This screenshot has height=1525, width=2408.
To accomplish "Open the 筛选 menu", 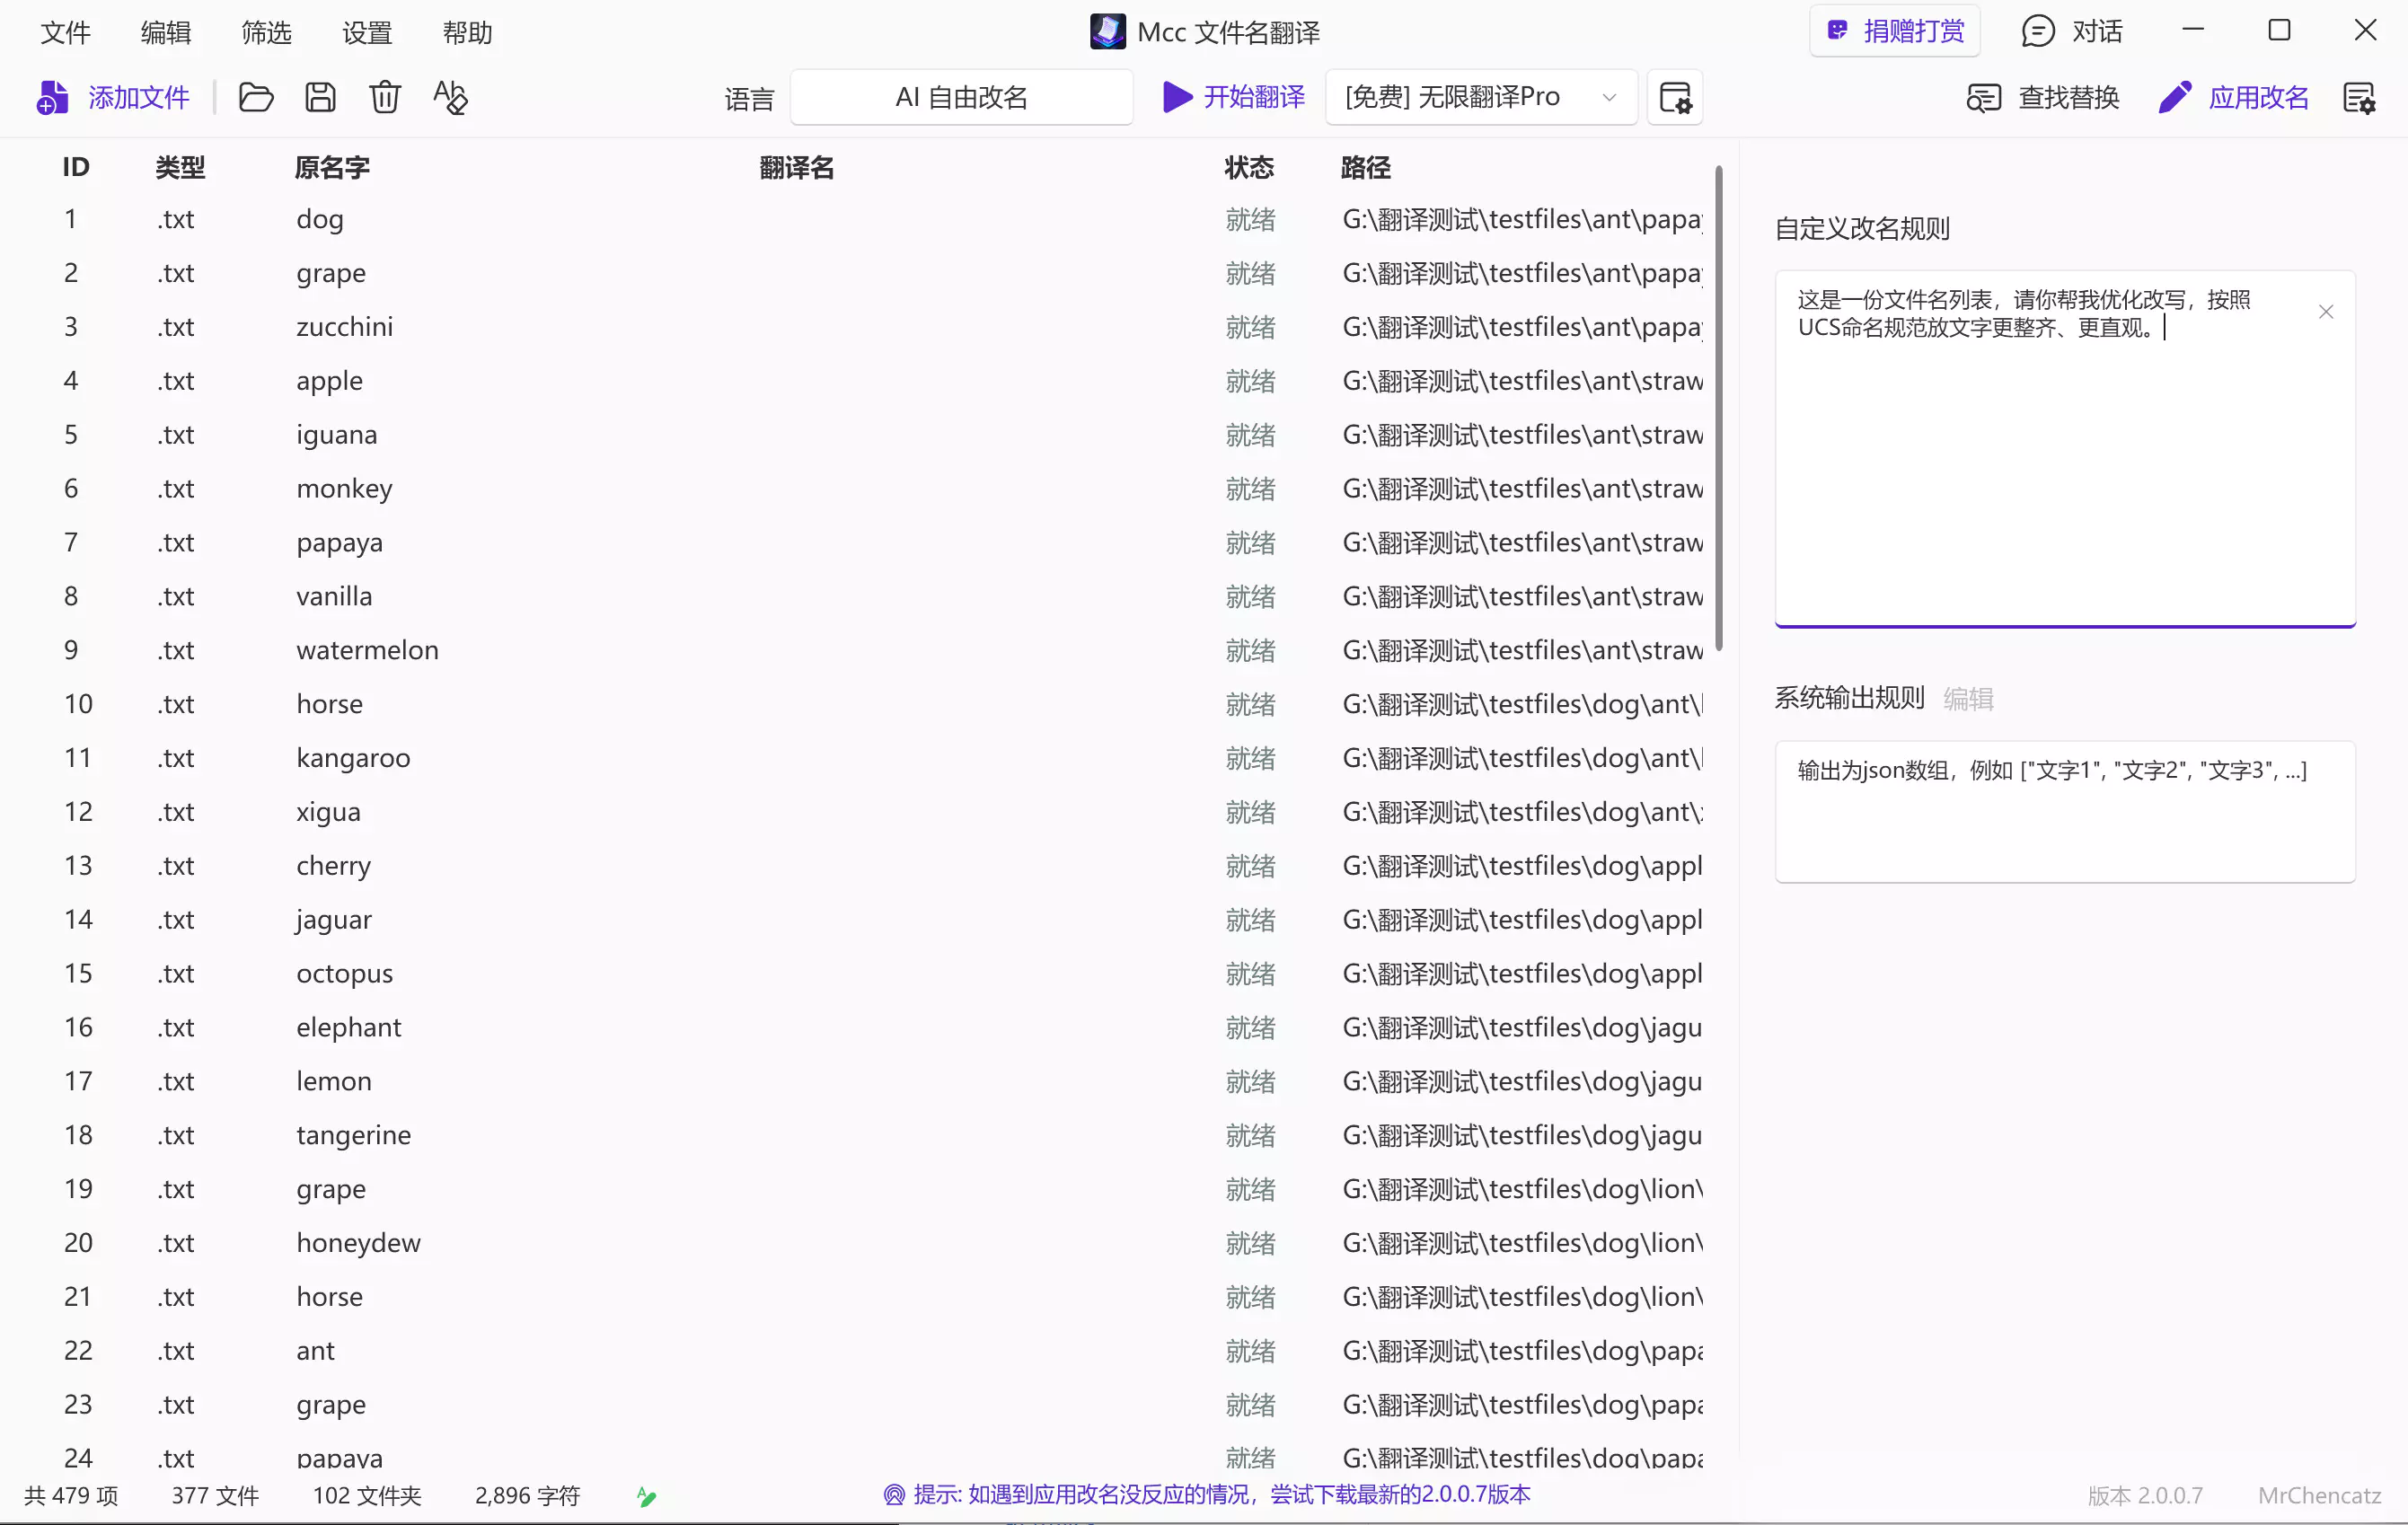I will 265,31.
